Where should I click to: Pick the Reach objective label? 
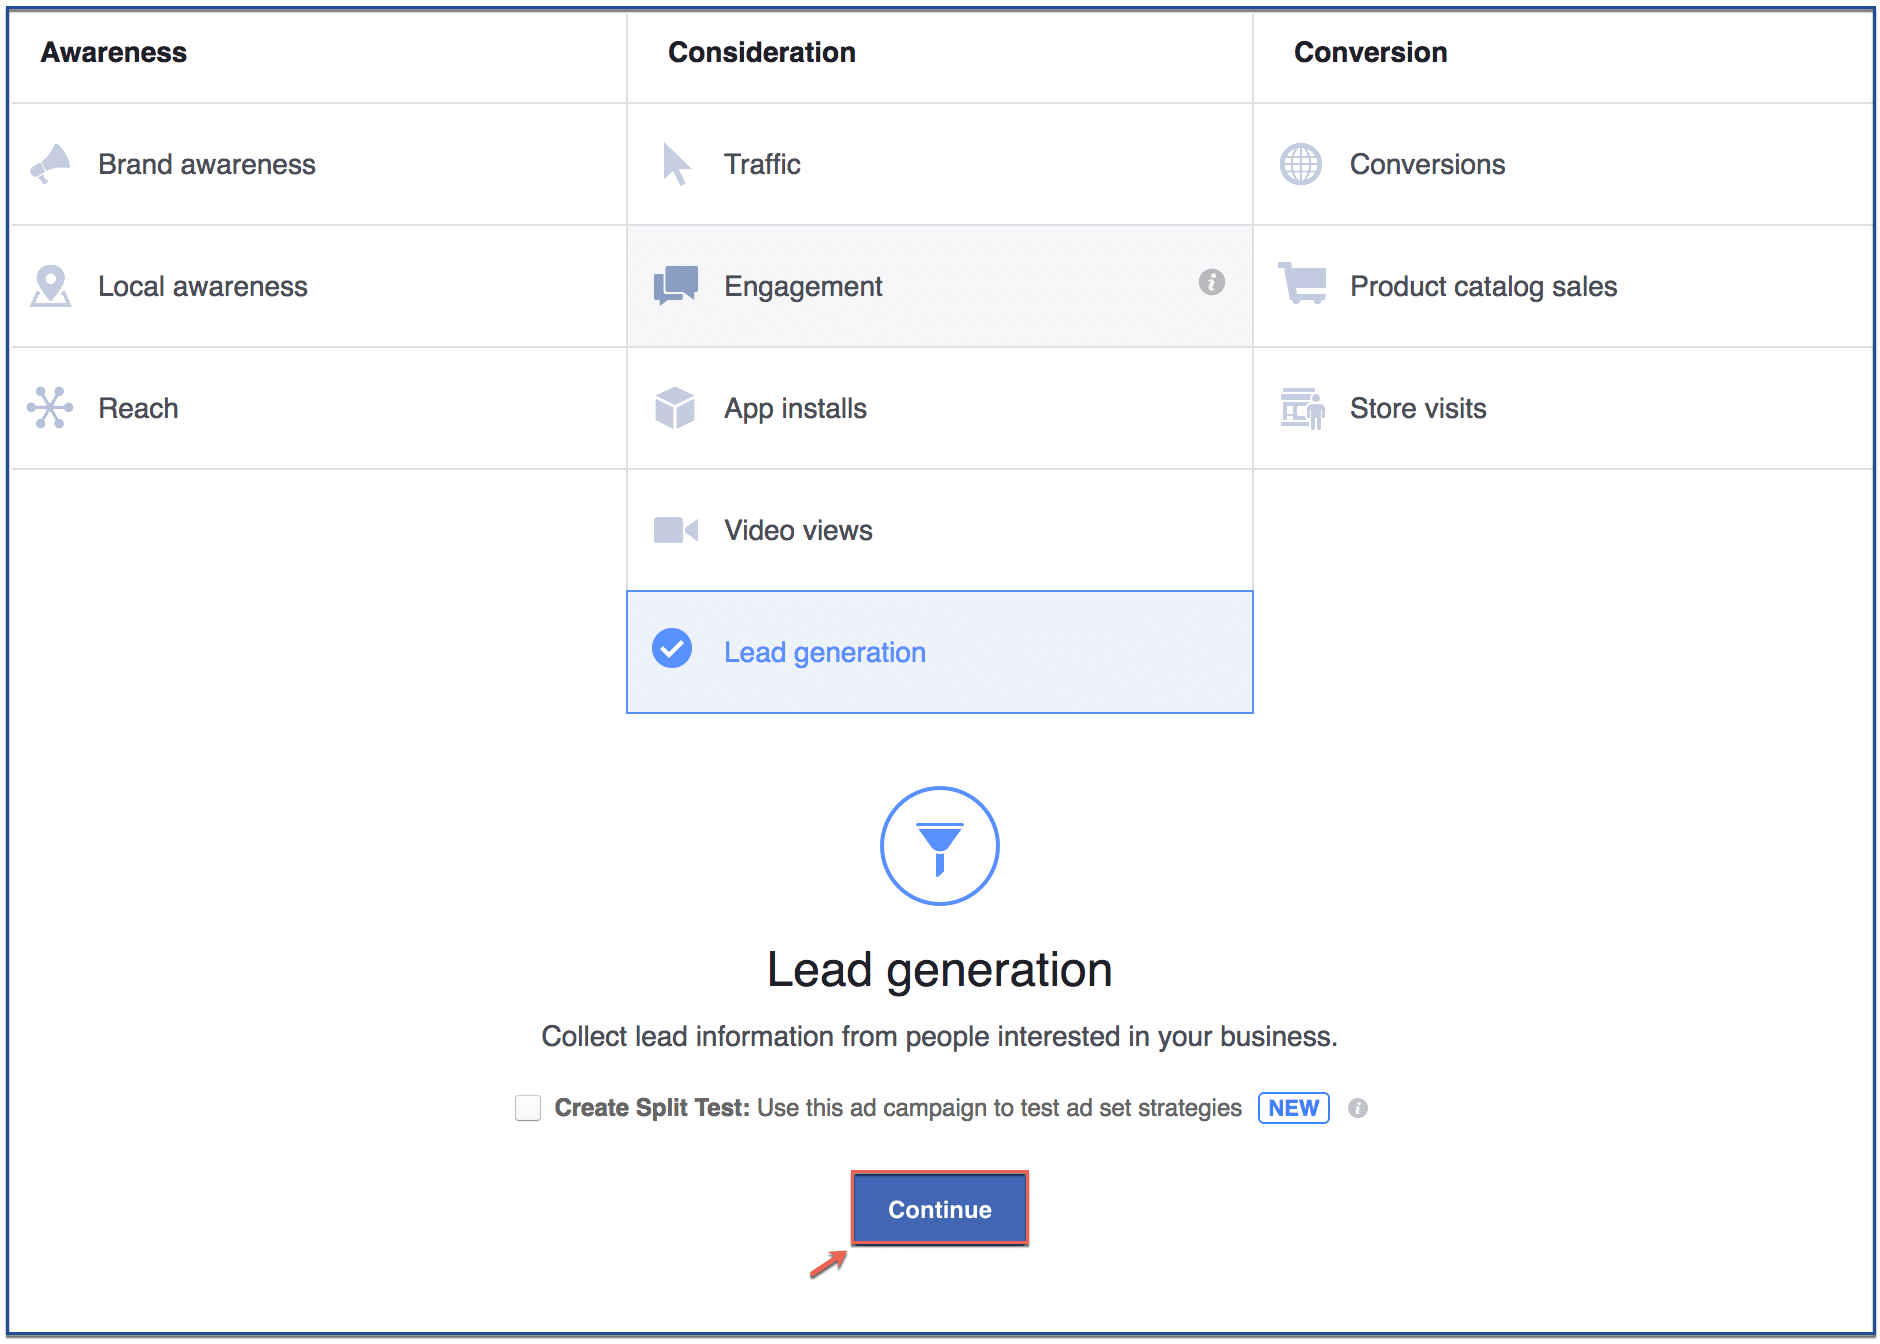[138, 408]
